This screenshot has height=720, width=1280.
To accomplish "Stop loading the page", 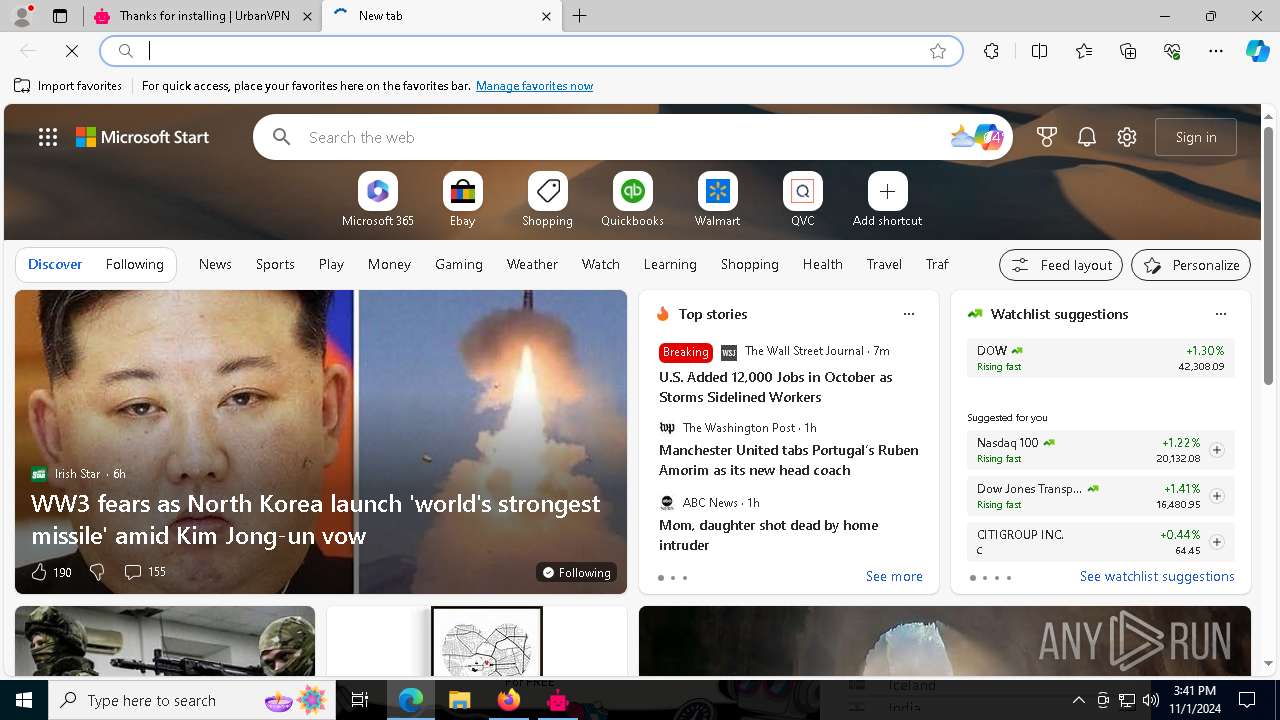I will (x=72, y=51).
